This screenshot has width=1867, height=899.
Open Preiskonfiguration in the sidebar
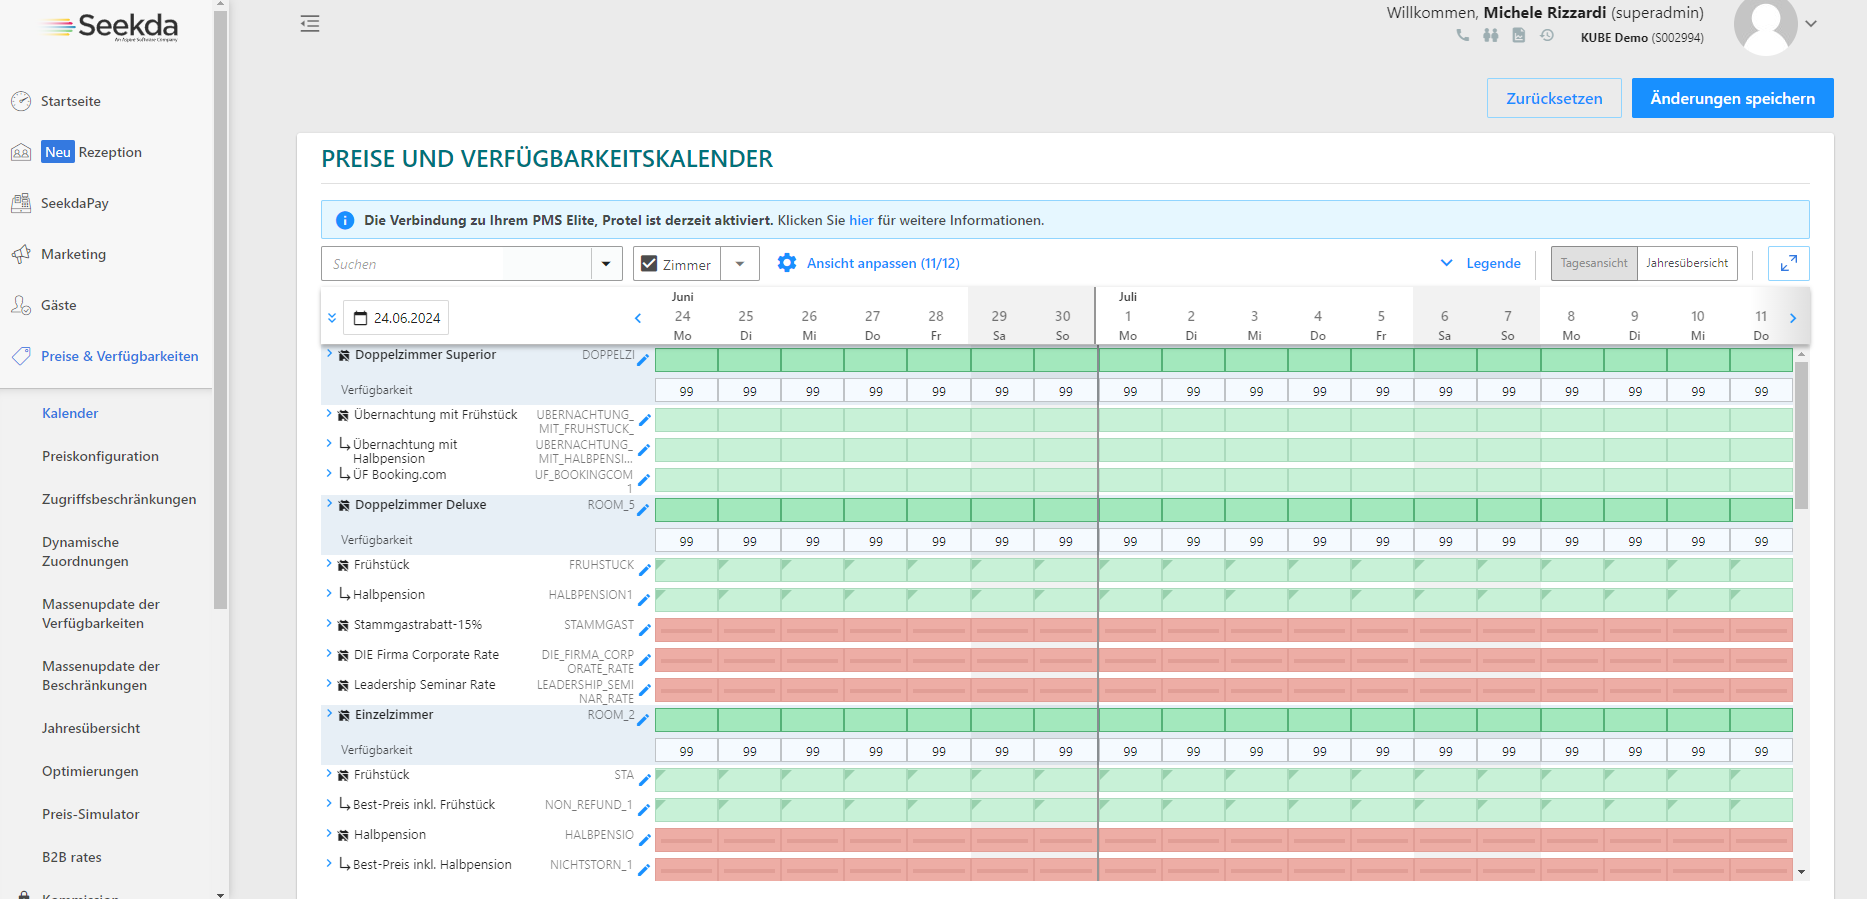click(x=100, y=456)
